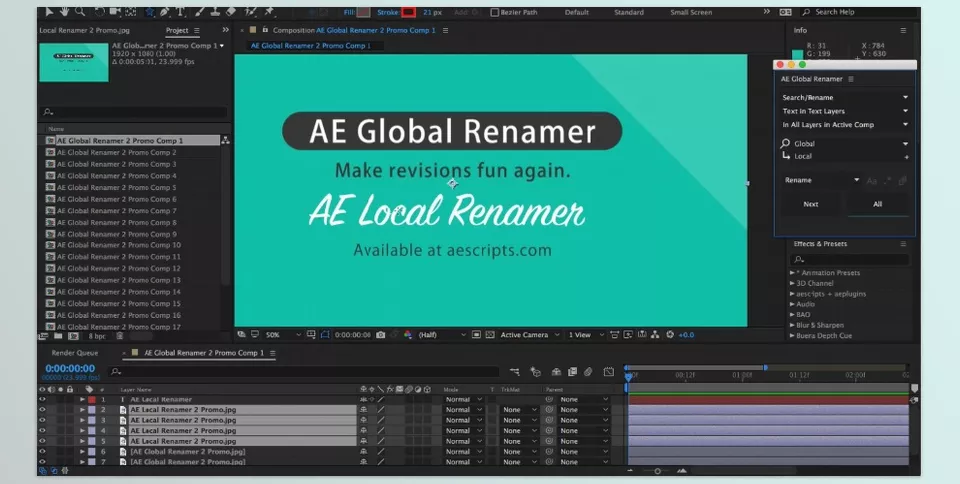Expand the 3D Channel effects category
Viewport: 960px width, 484px height.
(792, 283)
